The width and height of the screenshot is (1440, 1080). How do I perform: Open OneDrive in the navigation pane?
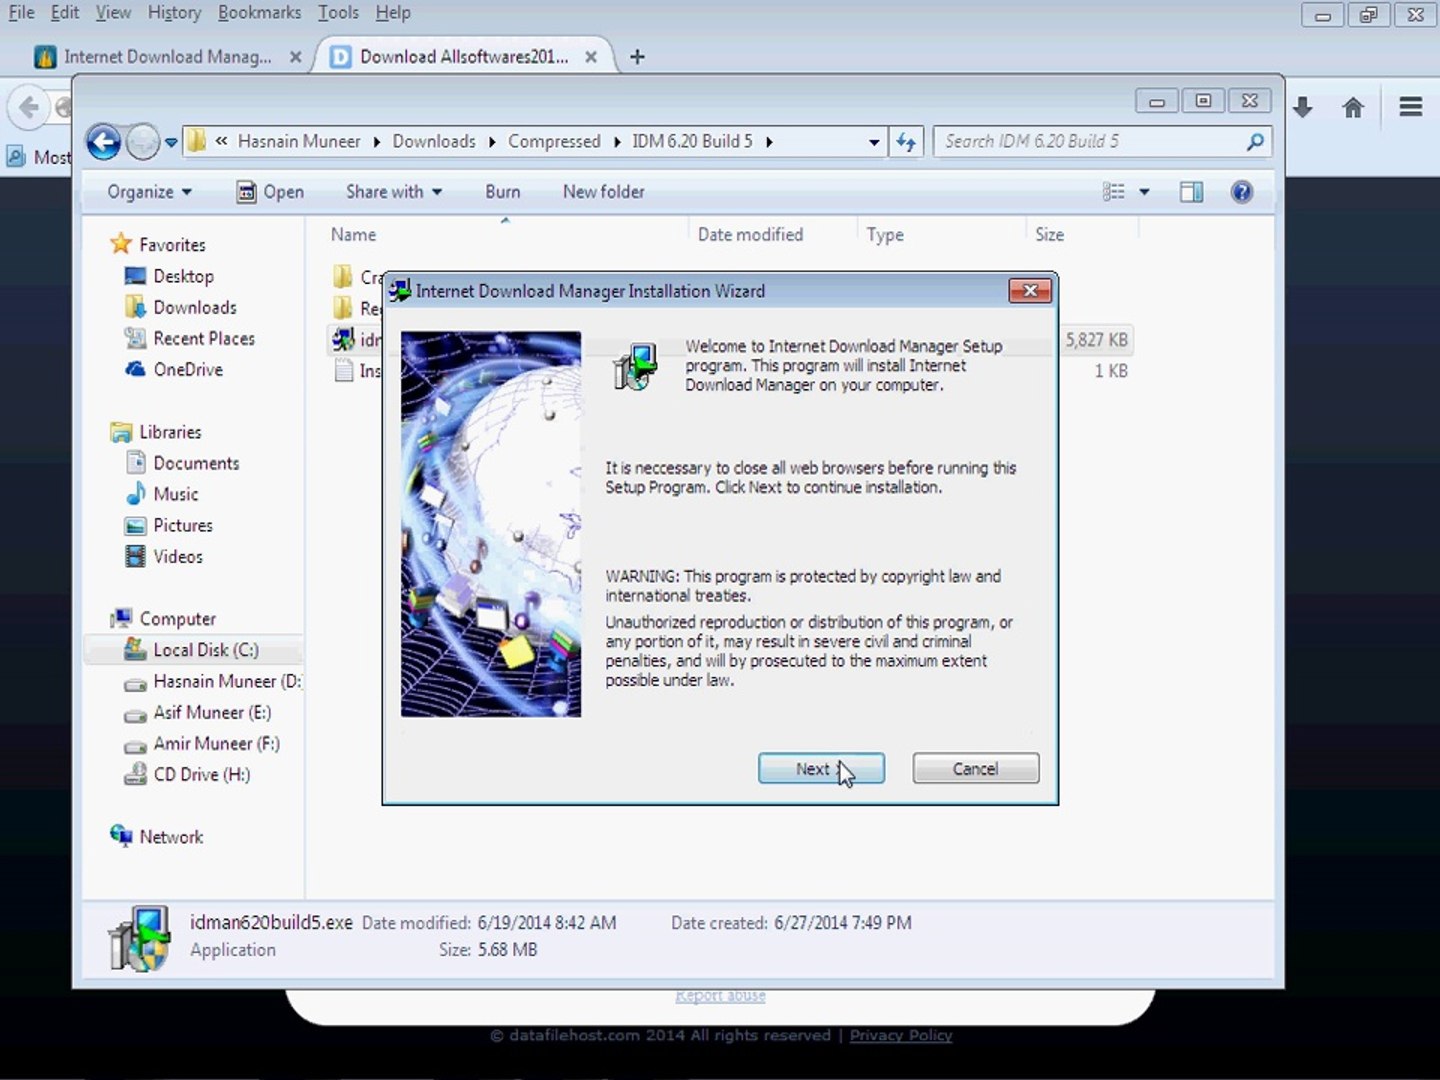188,369
